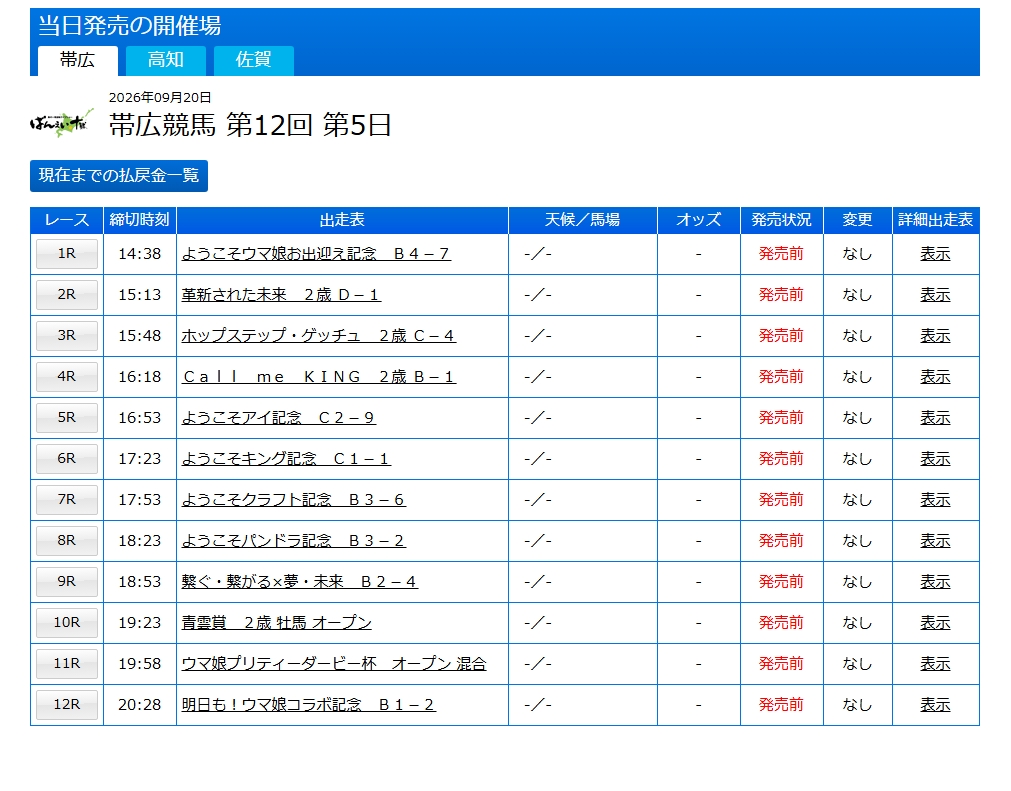This screenshot has width=1011, height=791.
Task: Click the 2026年09月20日 date text
Action: coord(160,97)
